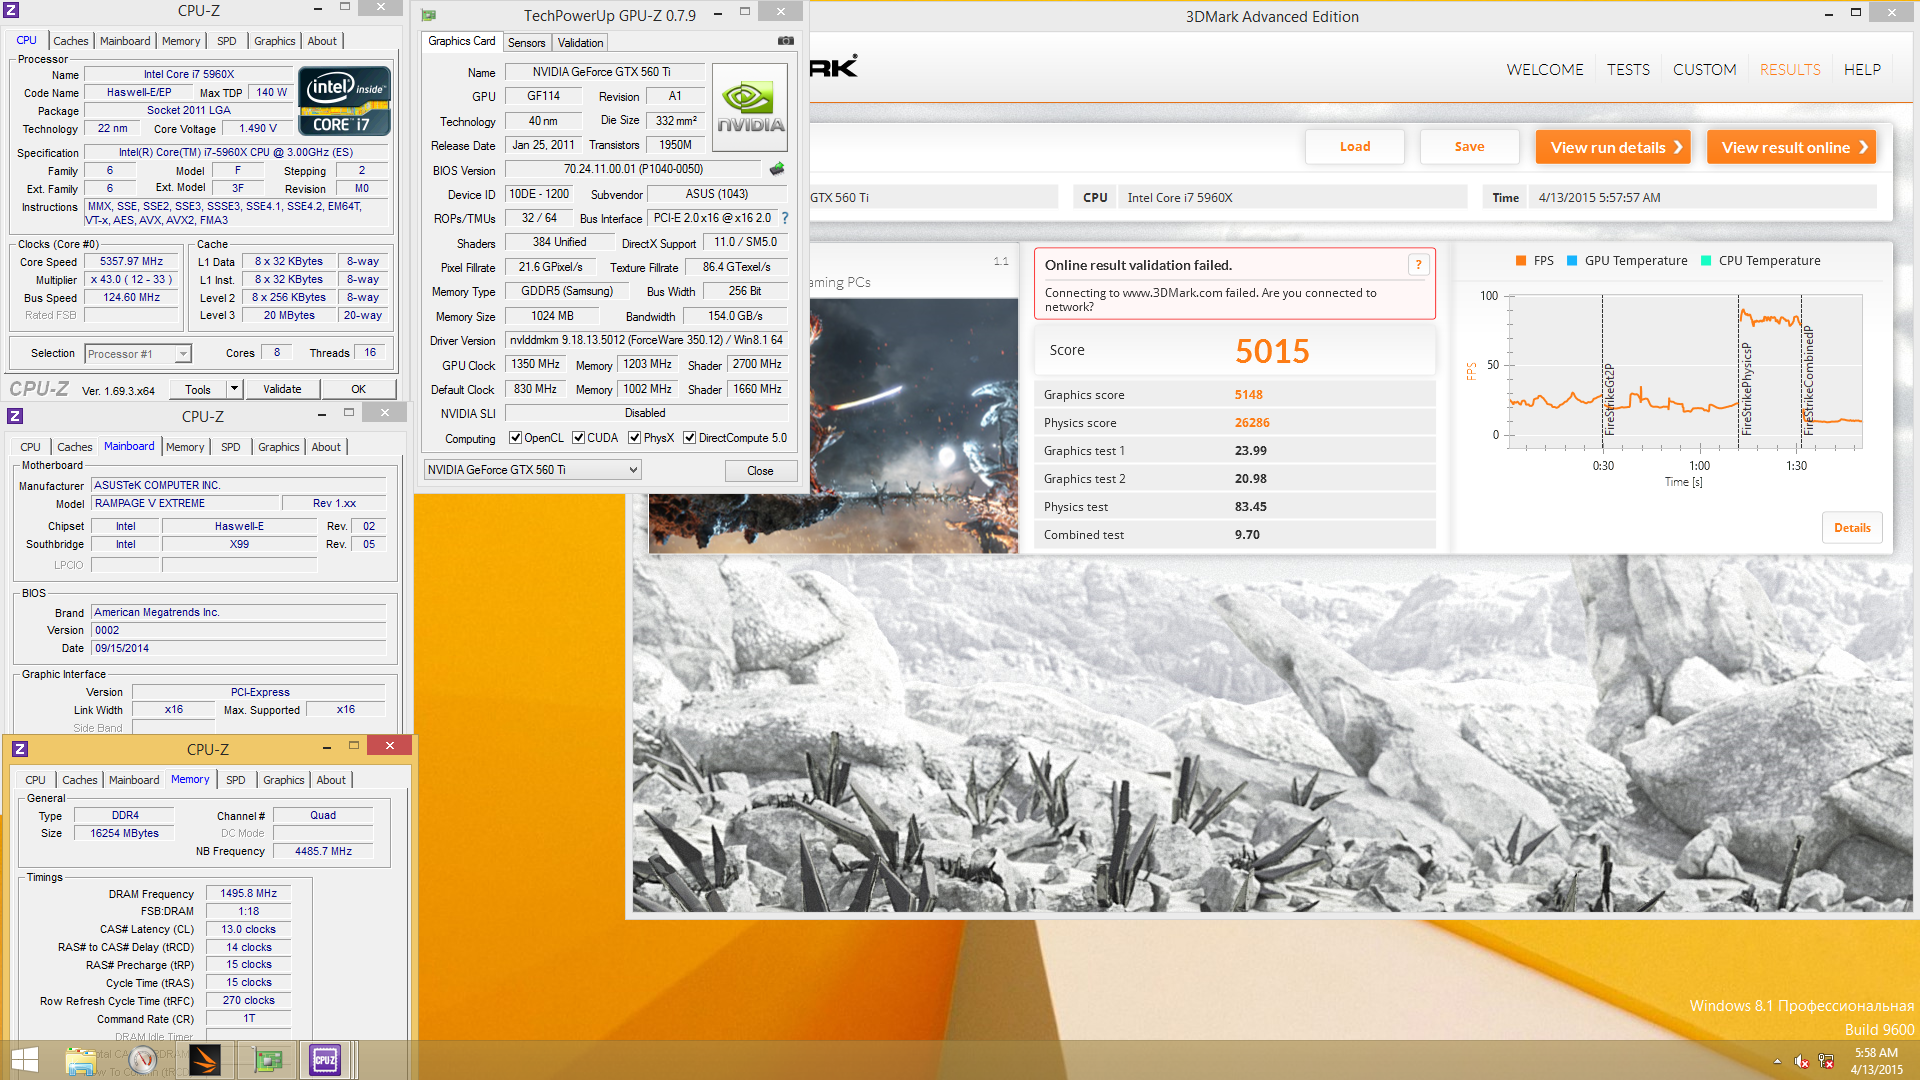This screenshot has width=1920, height=1080.
Task: Click the blue GPU Temperature legend swatch
Action: tap(1572, 261)
